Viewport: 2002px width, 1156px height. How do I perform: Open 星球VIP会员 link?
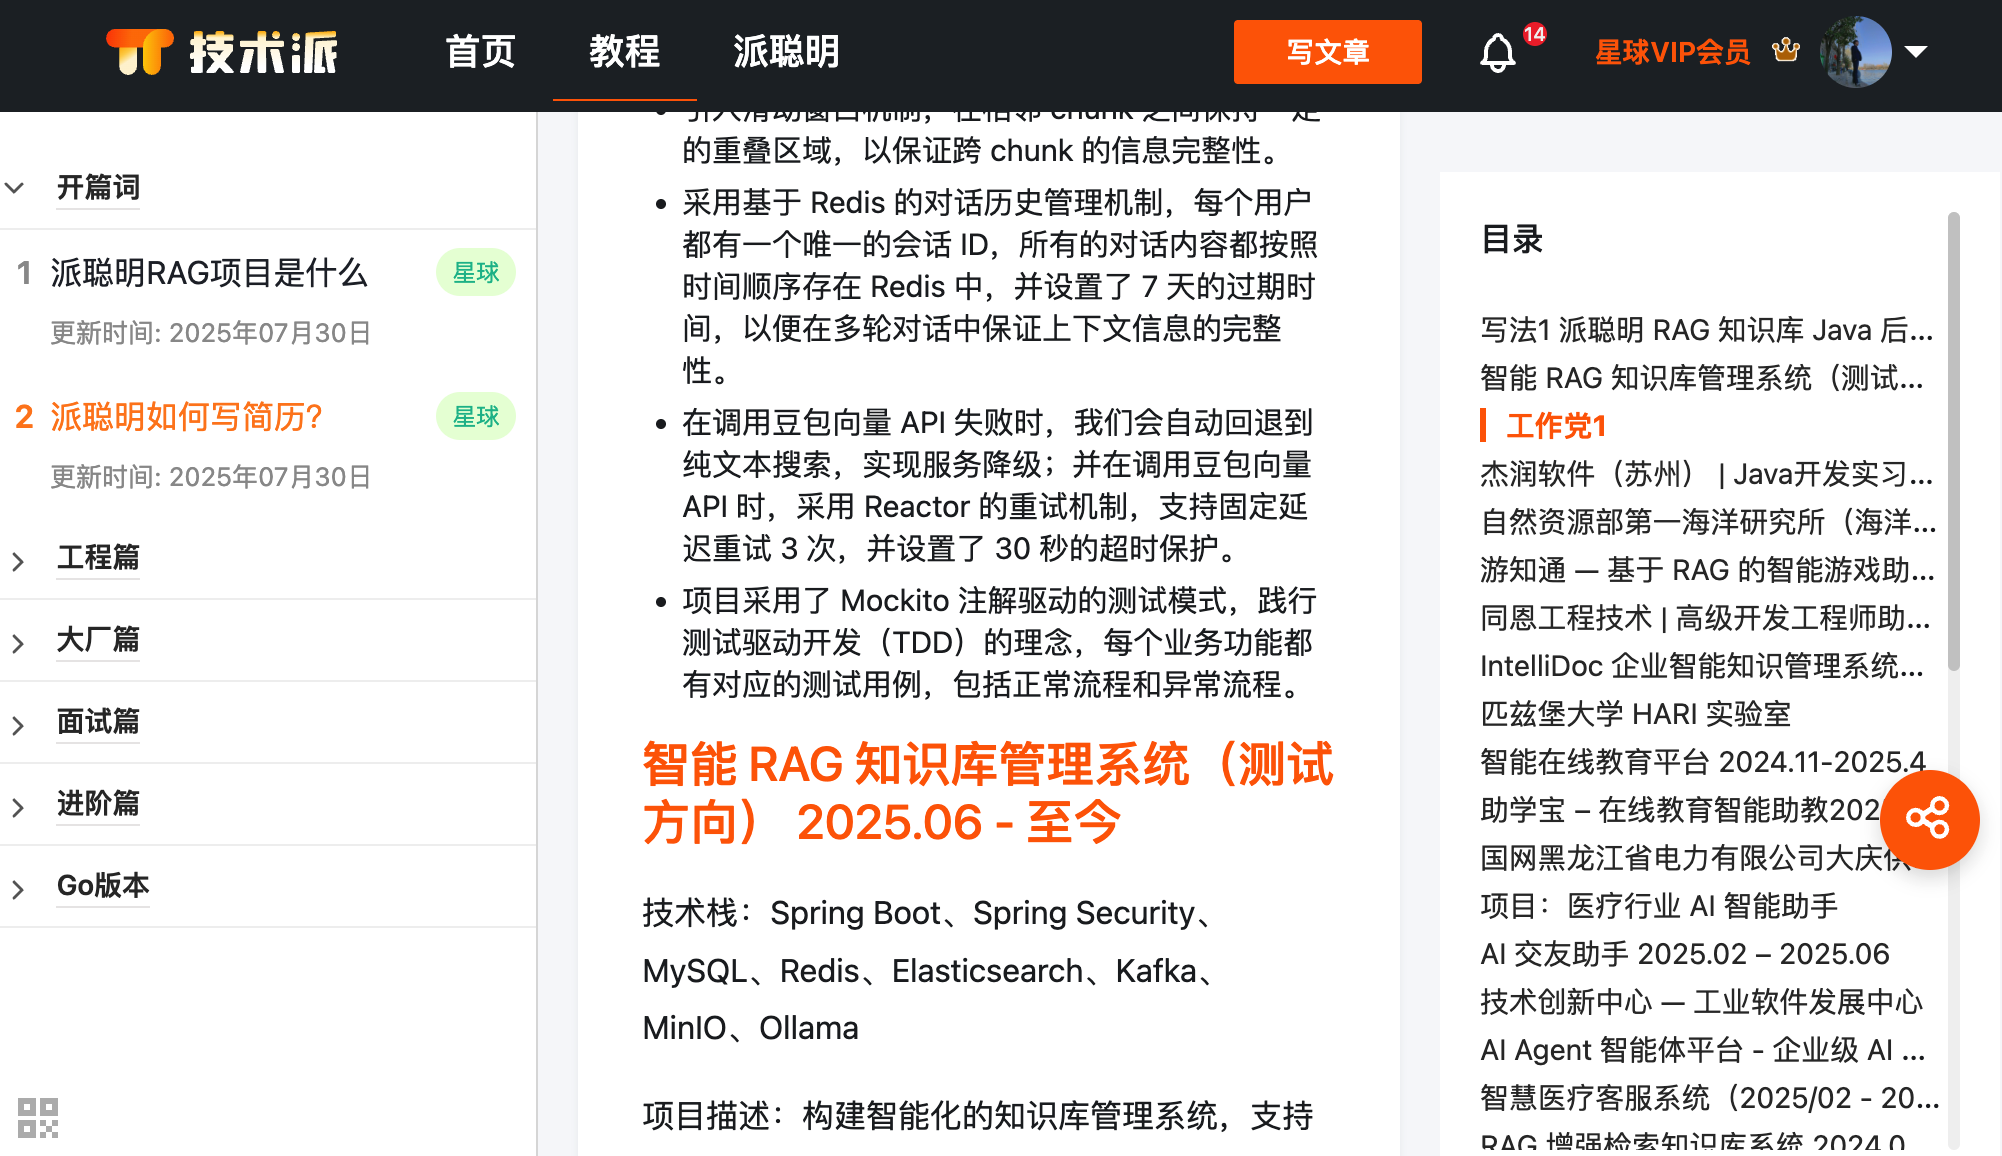pos(1672,52)
